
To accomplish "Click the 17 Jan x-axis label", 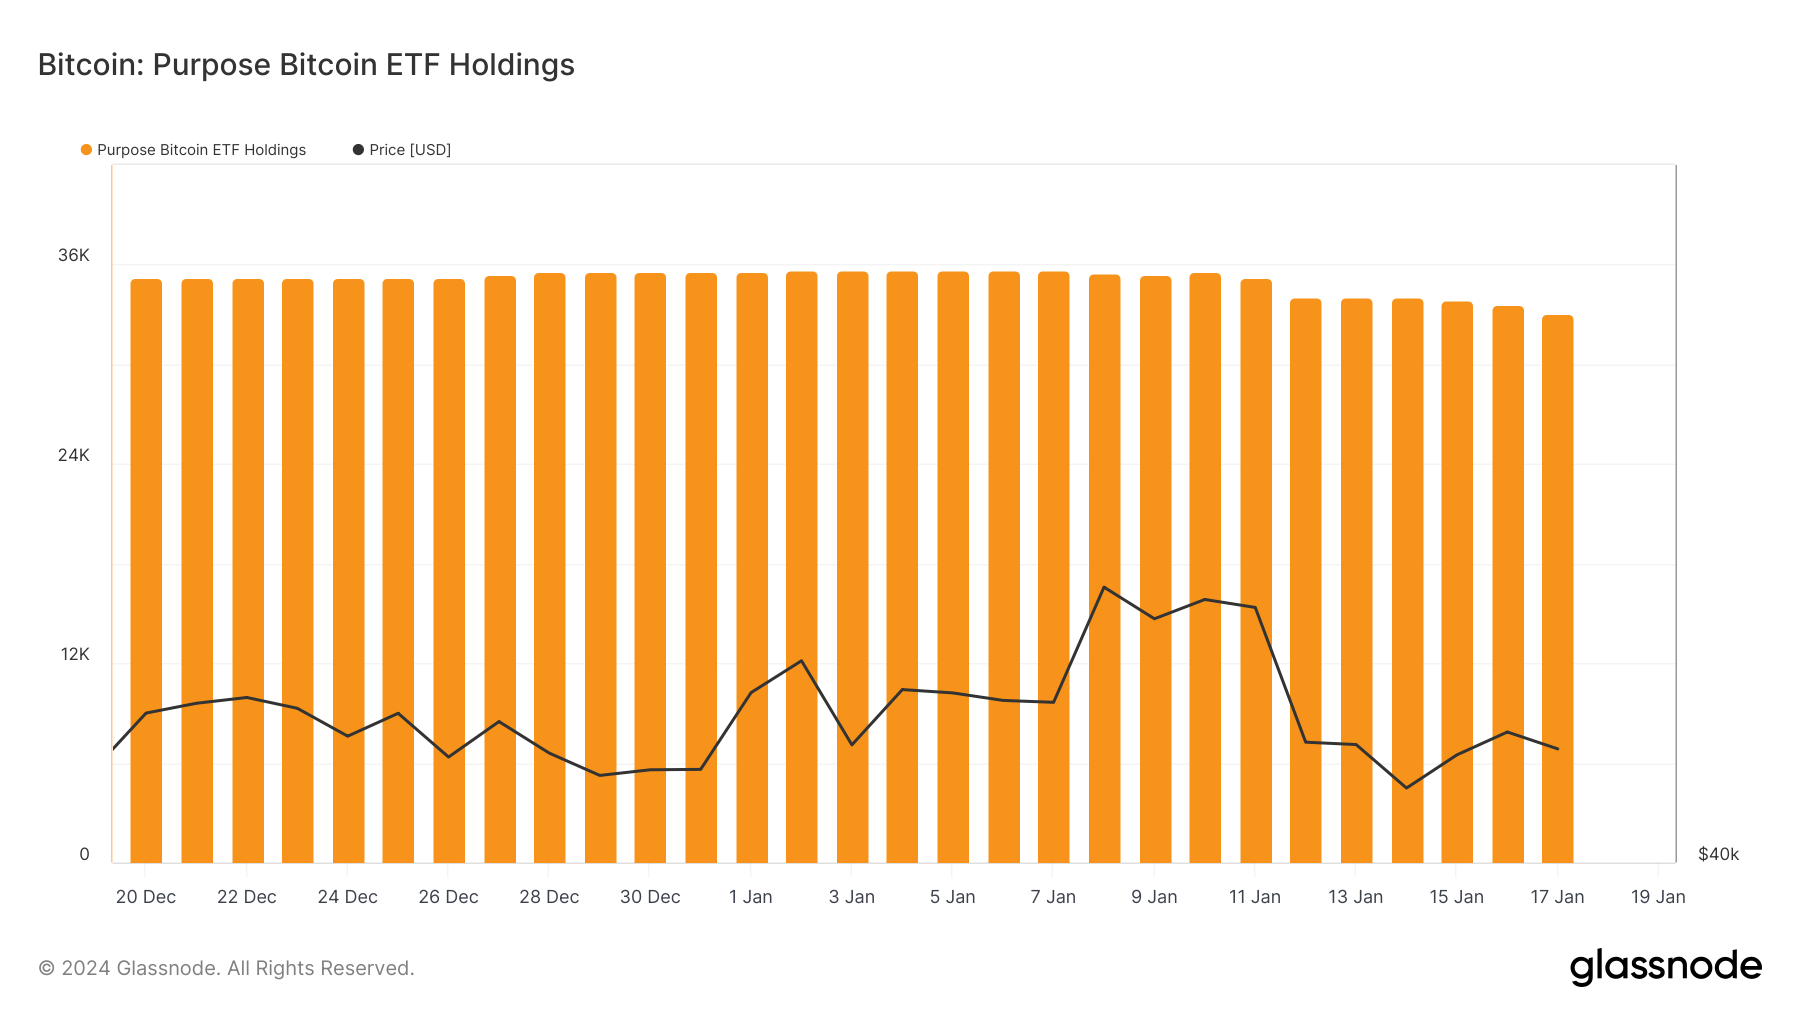I will coord(1557,897).
